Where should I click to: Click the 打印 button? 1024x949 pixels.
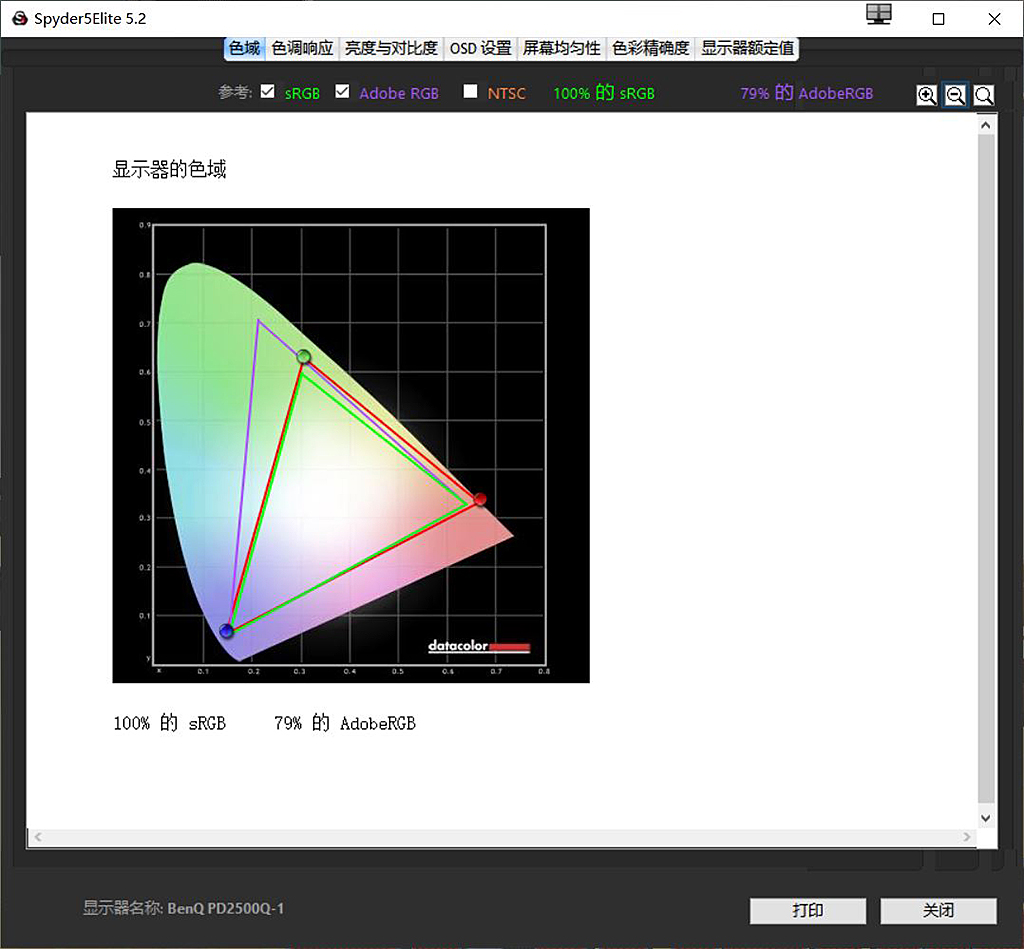click(807, 911)
